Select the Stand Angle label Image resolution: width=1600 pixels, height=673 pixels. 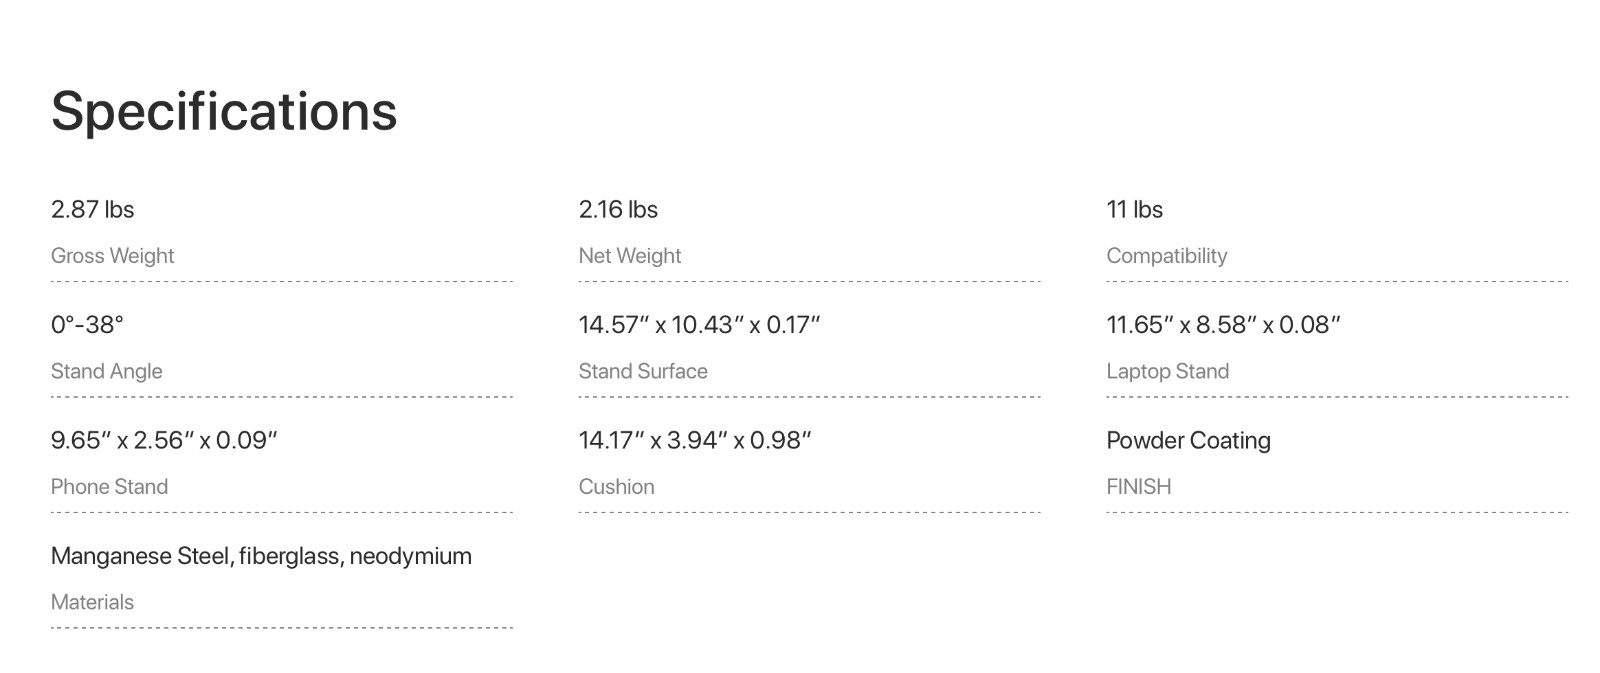106,371
